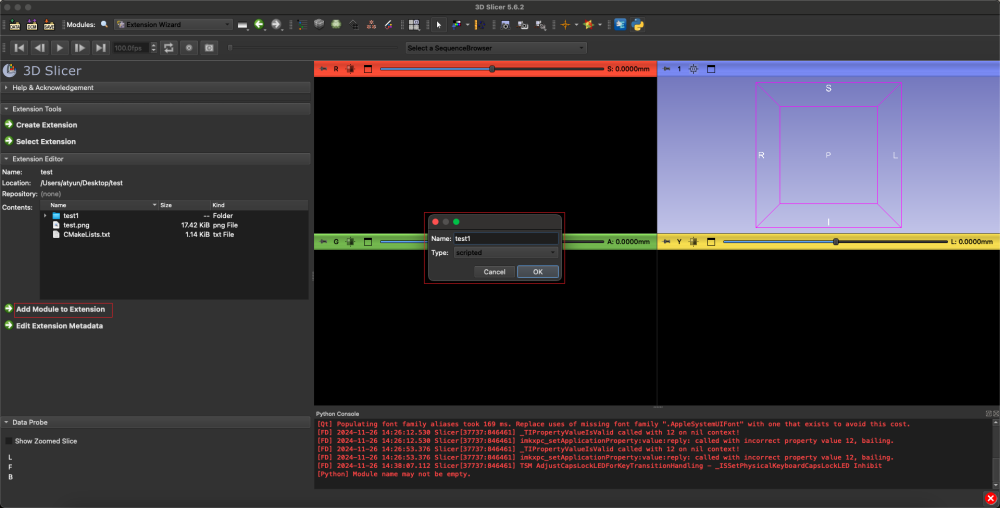Viewport: 1000px width, 508px height.
Task: Open the Modules selector dropdown
Action: (172, 24)
